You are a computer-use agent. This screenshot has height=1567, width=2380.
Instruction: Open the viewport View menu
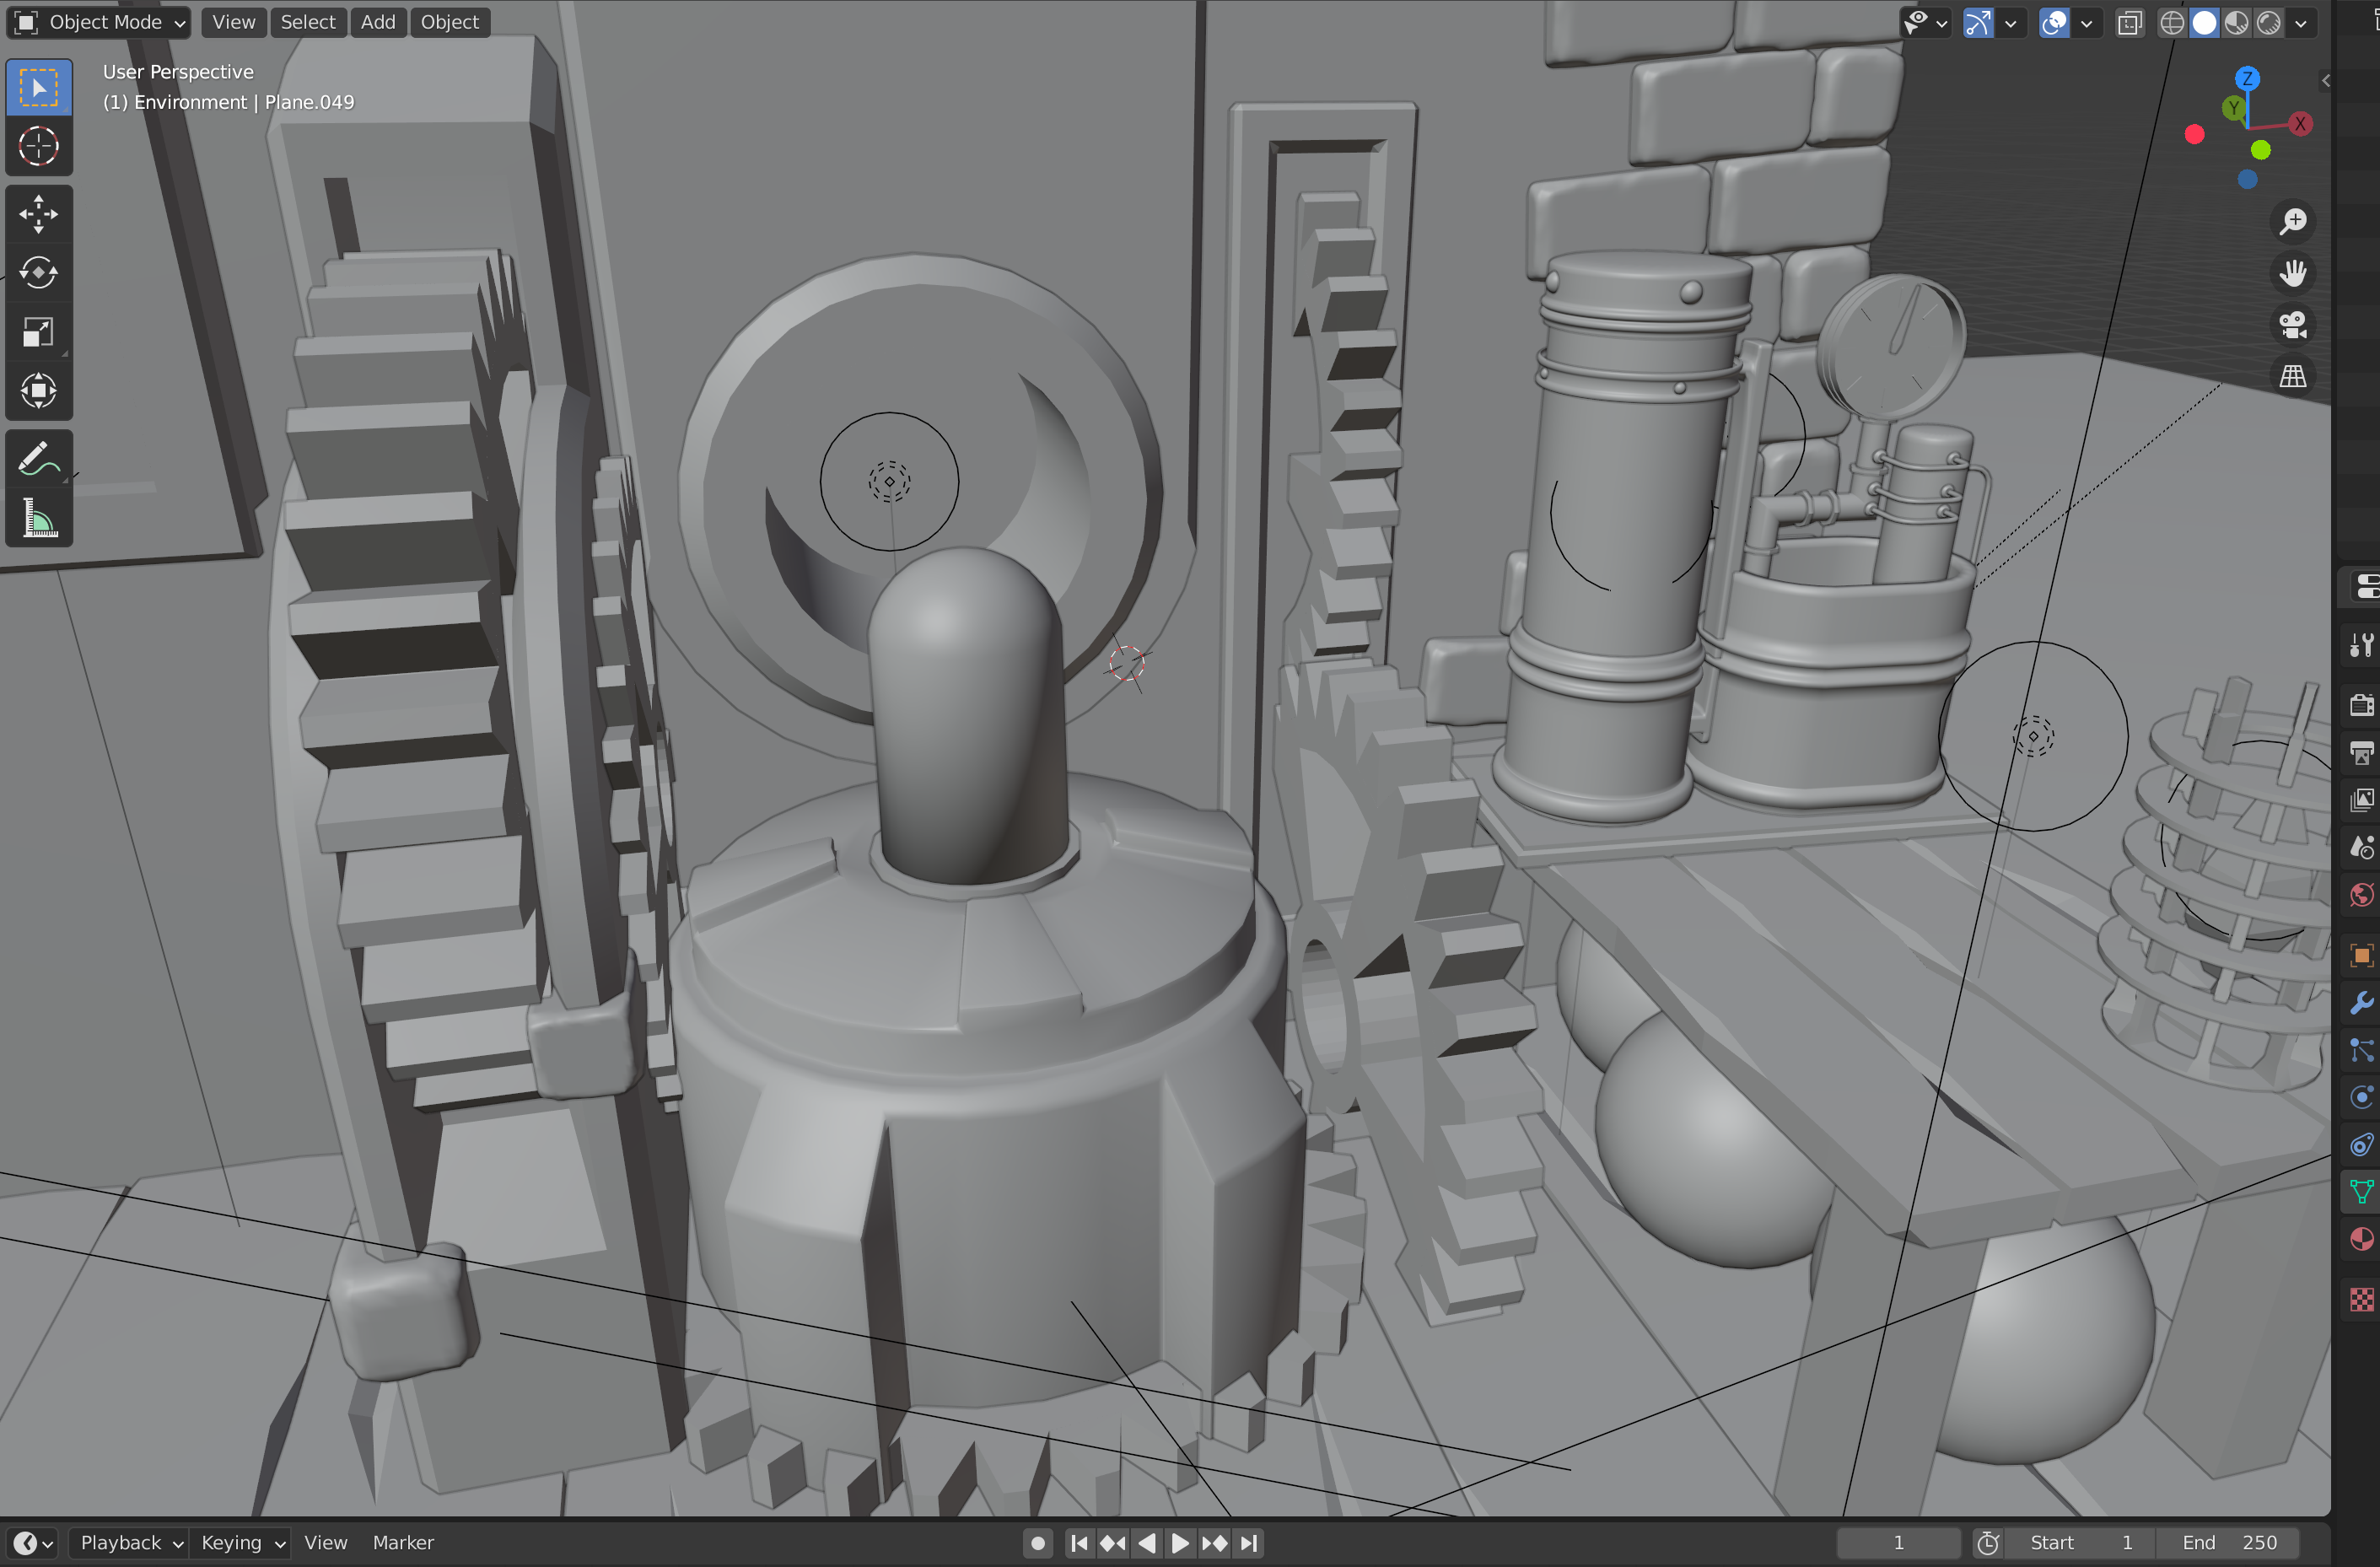click(233, 22)
